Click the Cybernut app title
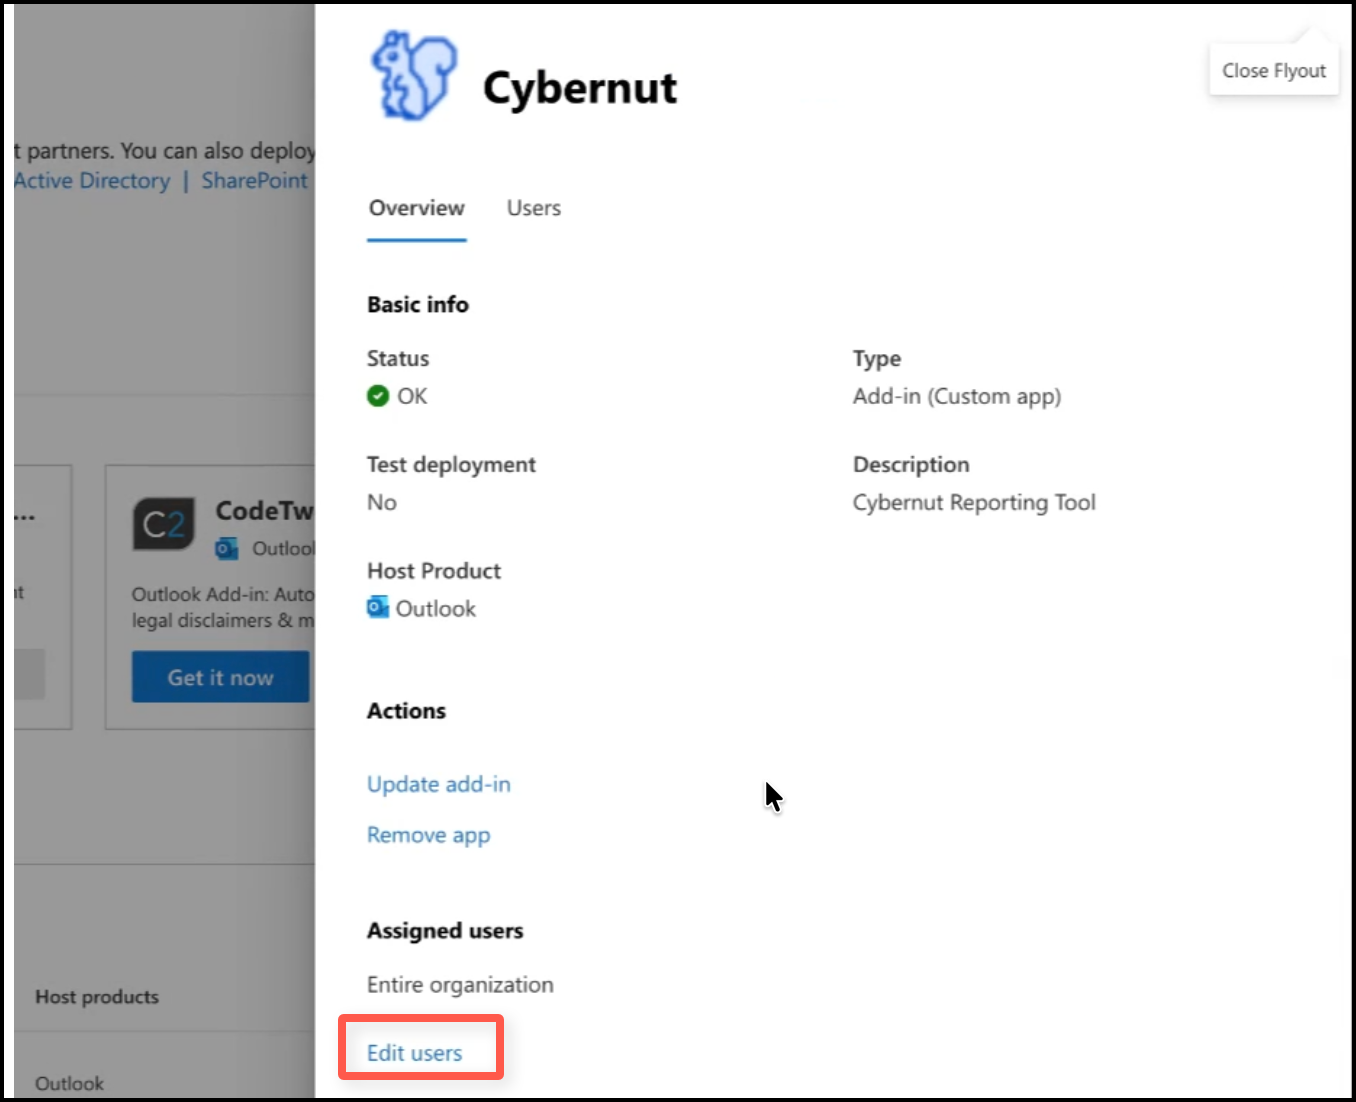This screenshot has width=1356, height=1102. click(579, 88)
